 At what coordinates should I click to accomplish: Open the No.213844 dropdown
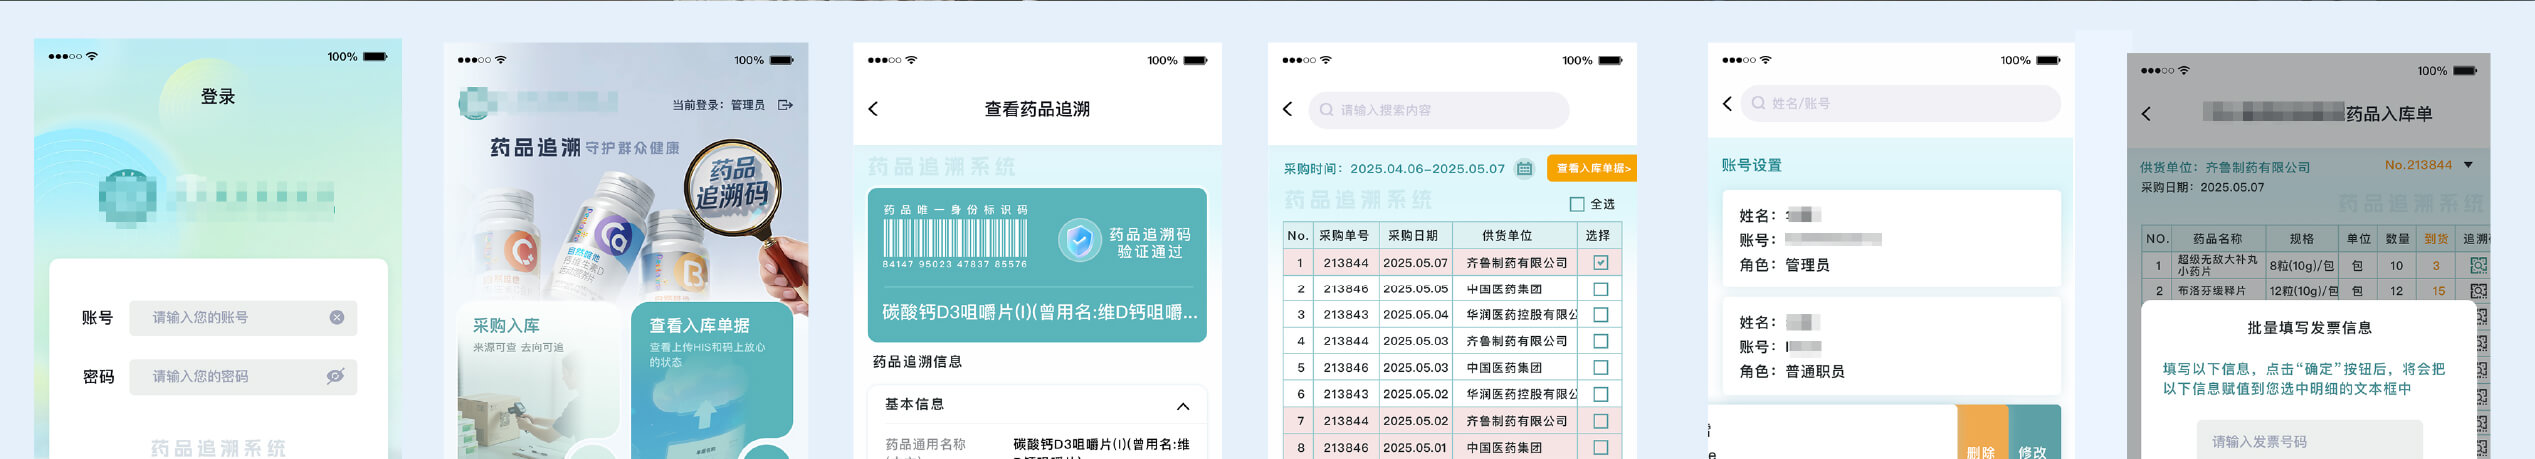2468,165
